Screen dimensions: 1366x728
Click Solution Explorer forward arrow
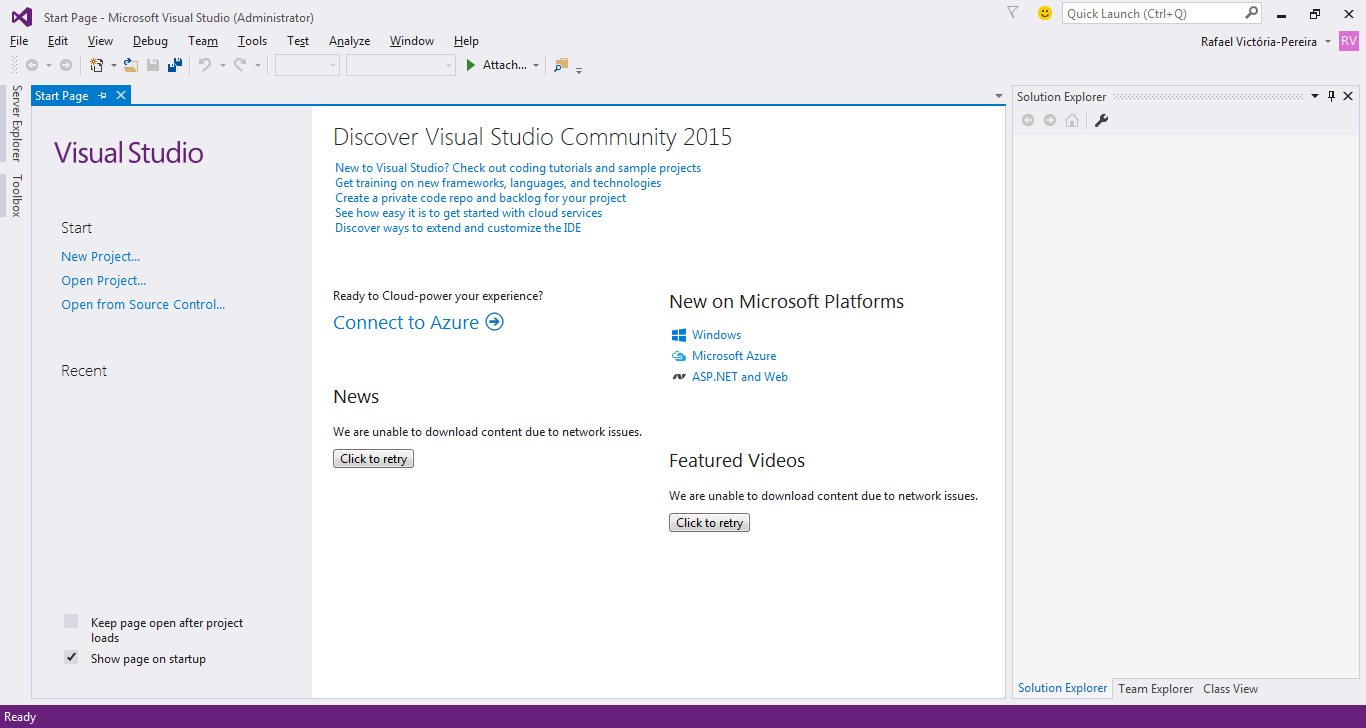pos(1050,120)
